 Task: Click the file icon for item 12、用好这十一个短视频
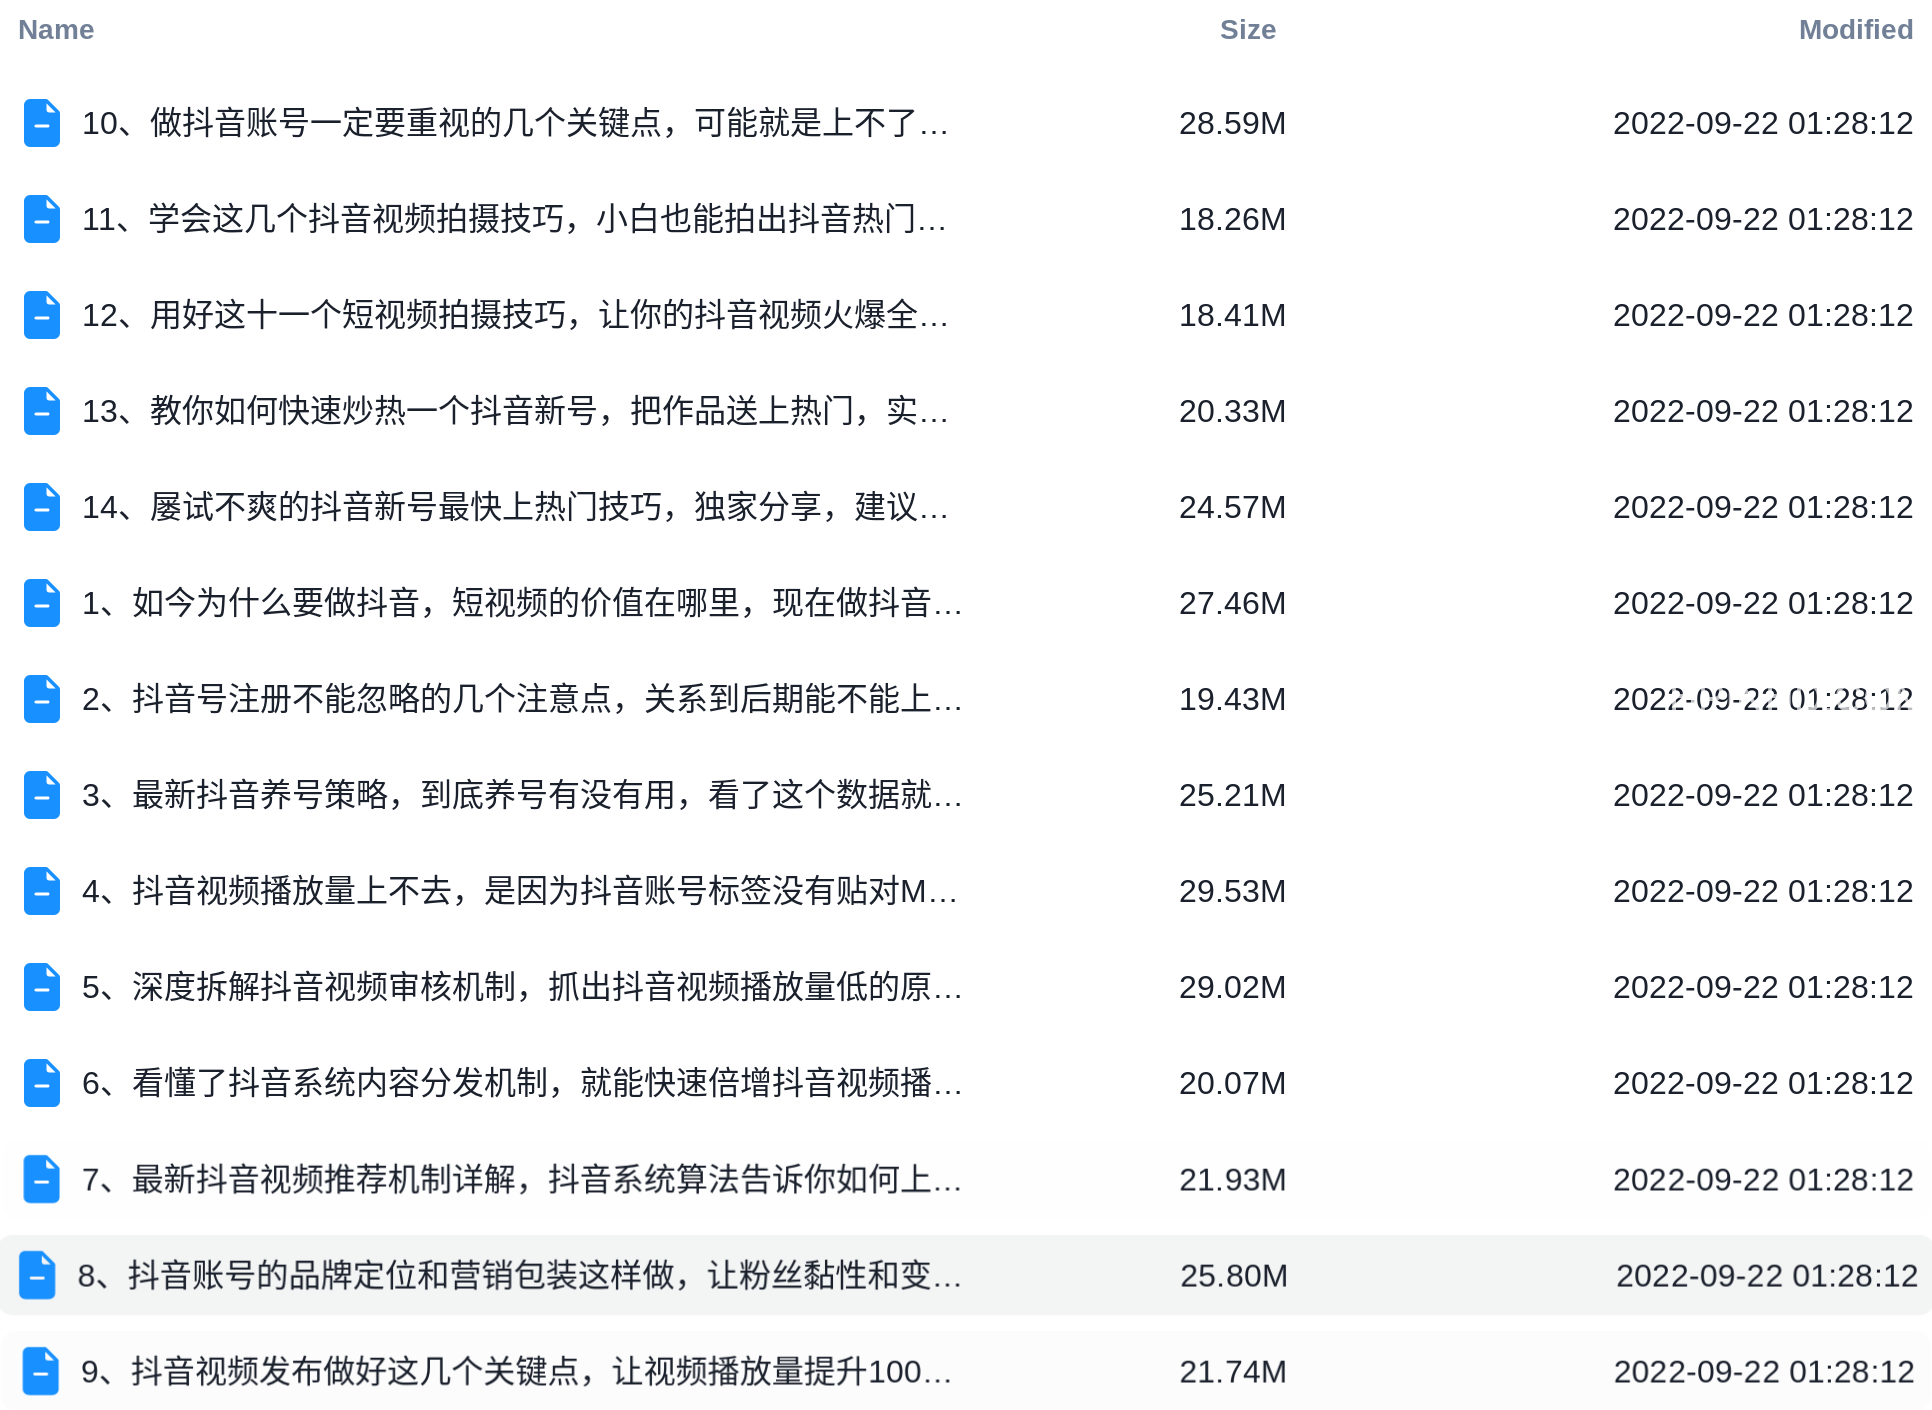coord(42,315)
